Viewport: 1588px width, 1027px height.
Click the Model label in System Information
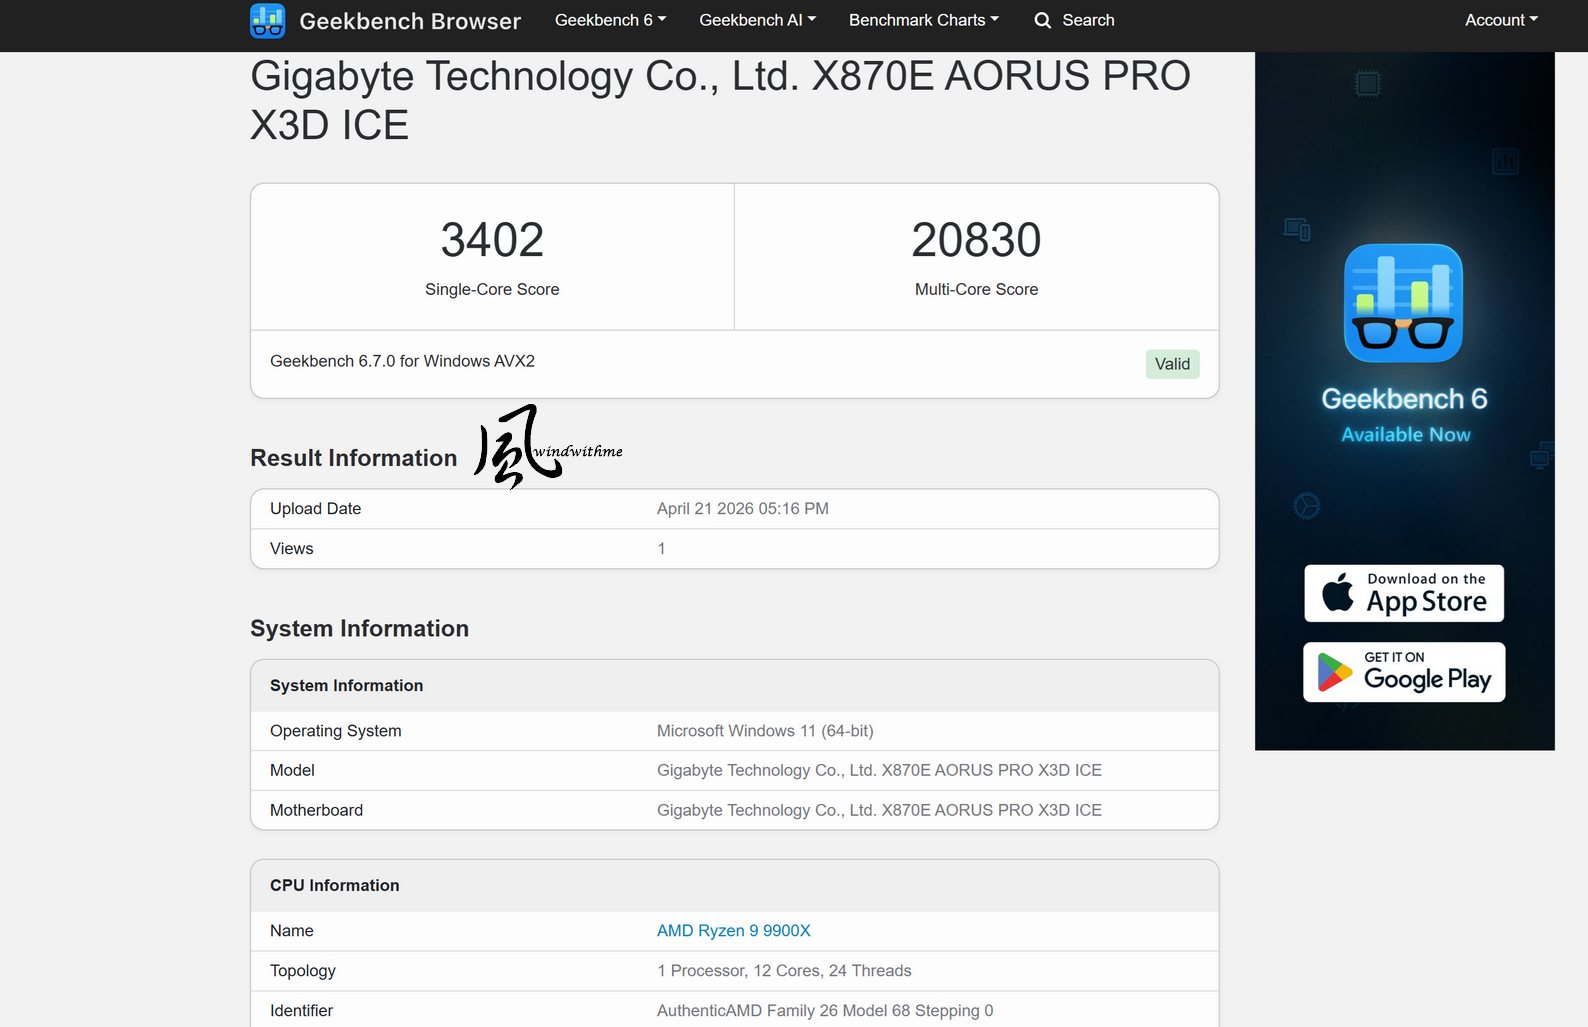(x=292, y=771)
